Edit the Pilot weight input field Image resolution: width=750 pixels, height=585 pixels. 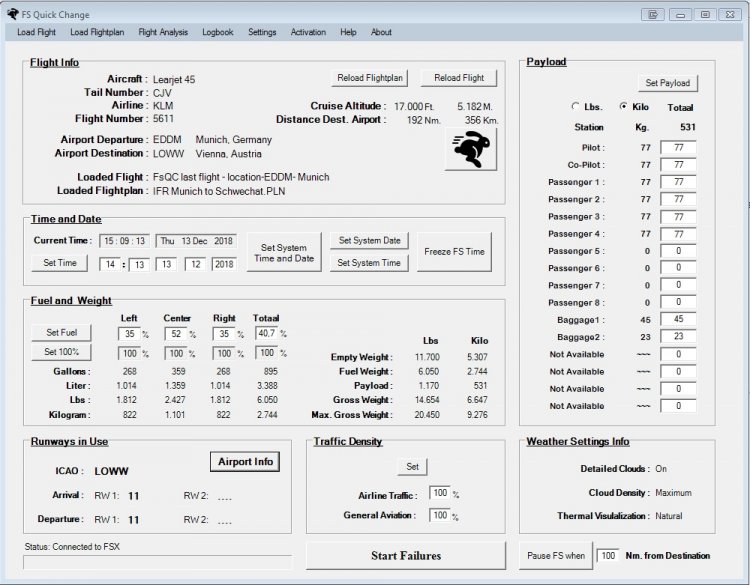(678, 147)
